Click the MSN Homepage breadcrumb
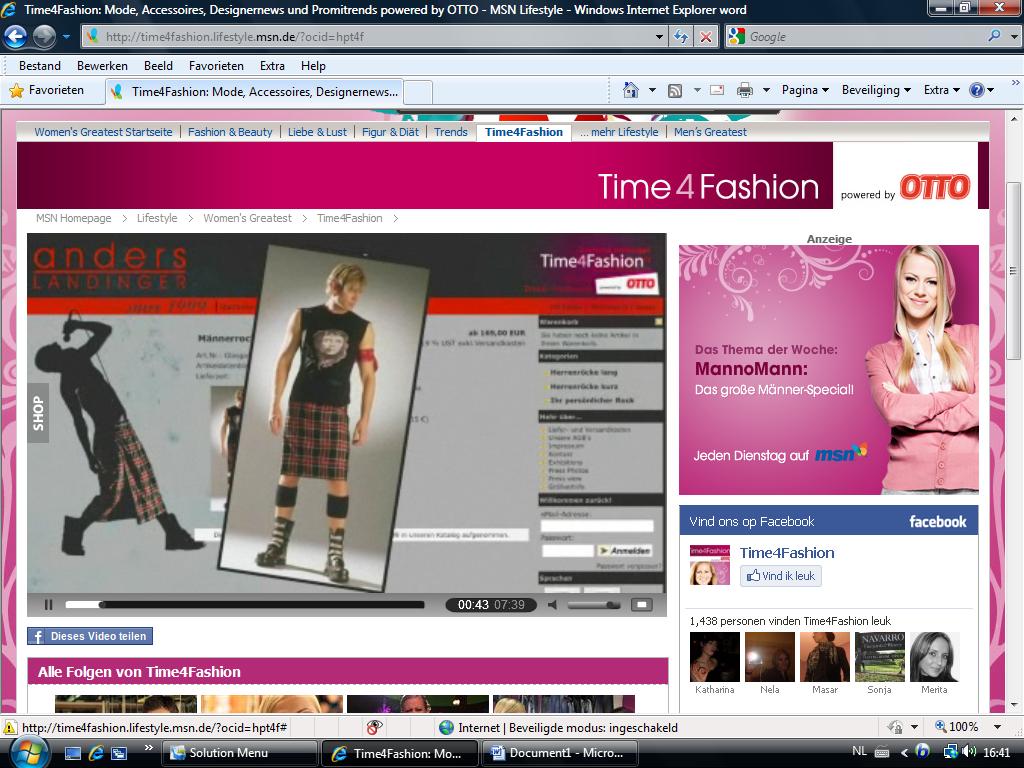This screenshot has height=768, width=1024. [74, 218]
